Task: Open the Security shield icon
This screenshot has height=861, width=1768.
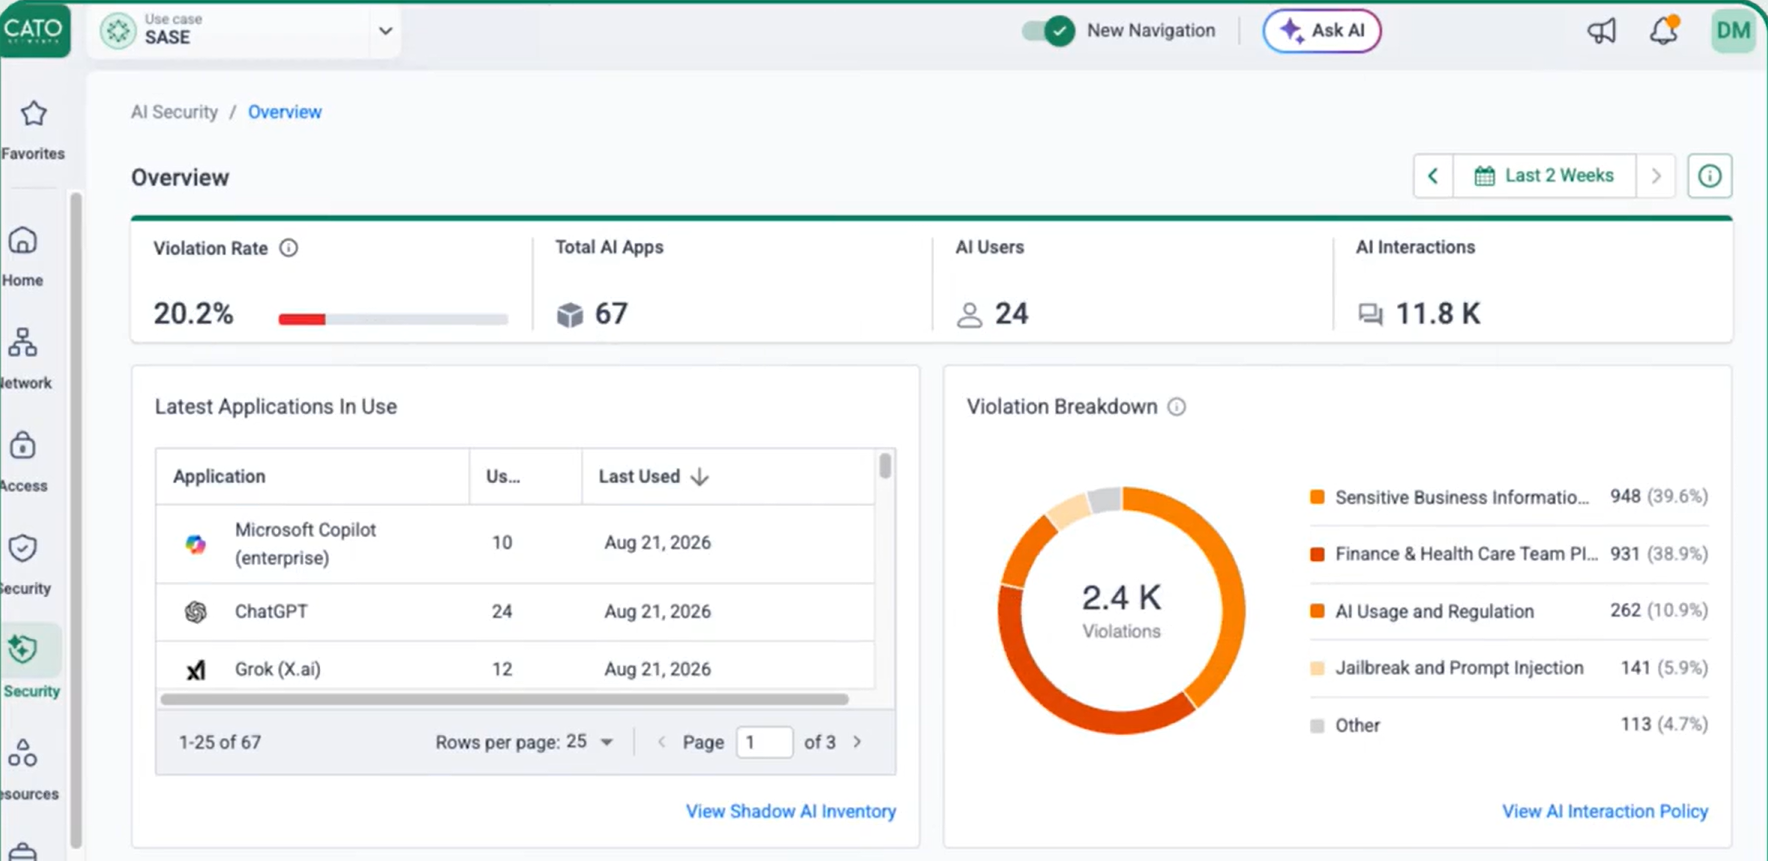Action: (x=23, y=548)
